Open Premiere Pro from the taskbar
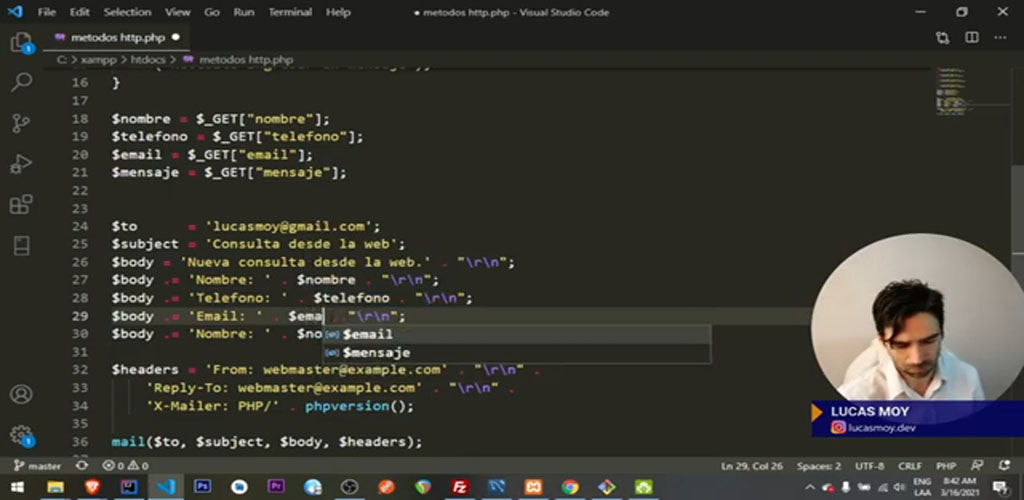Screen dimensions: 1024x500 tap(276, 487)
